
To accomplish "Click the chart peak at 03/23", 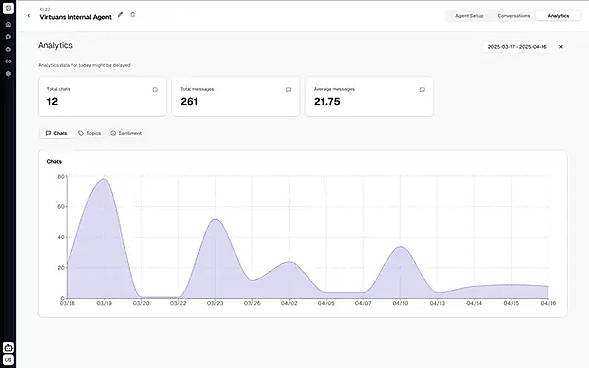I will [x=215, y=219].
